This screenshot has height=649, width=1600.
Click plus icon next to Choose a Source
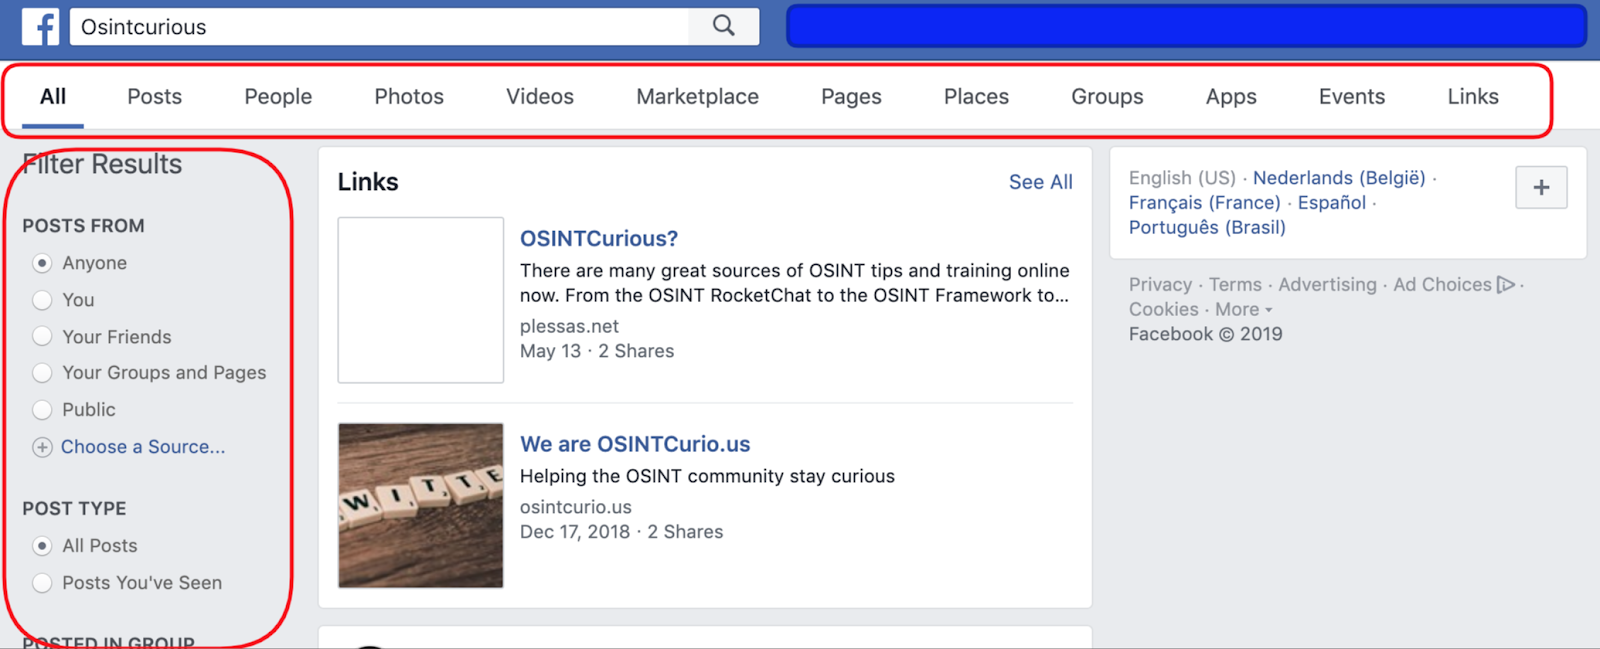point(42,447)
